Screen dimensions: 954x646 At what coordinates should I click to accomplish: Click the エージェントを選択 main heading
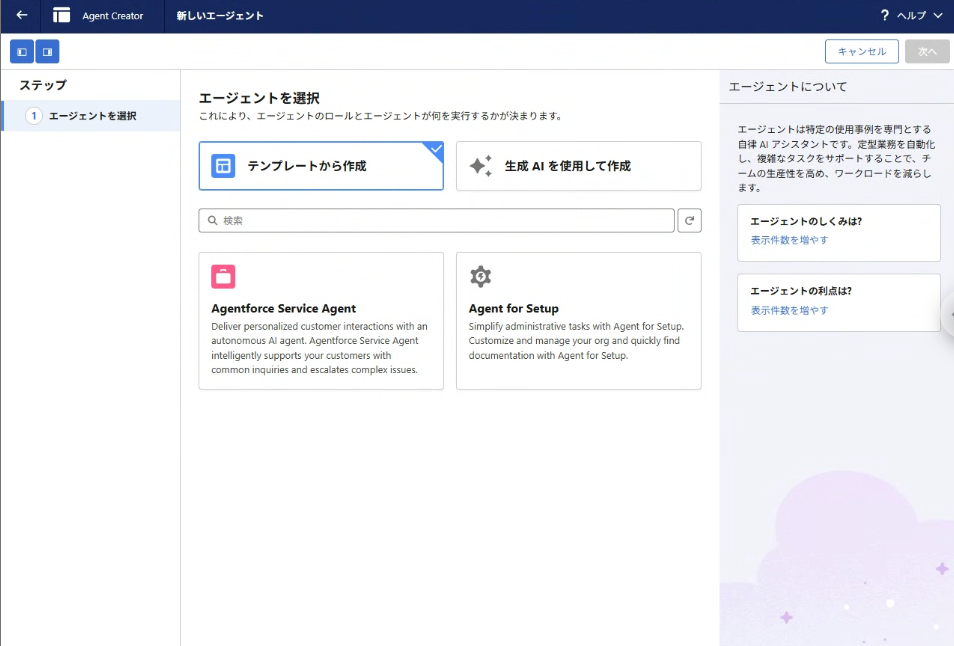(x=259, y=98)
